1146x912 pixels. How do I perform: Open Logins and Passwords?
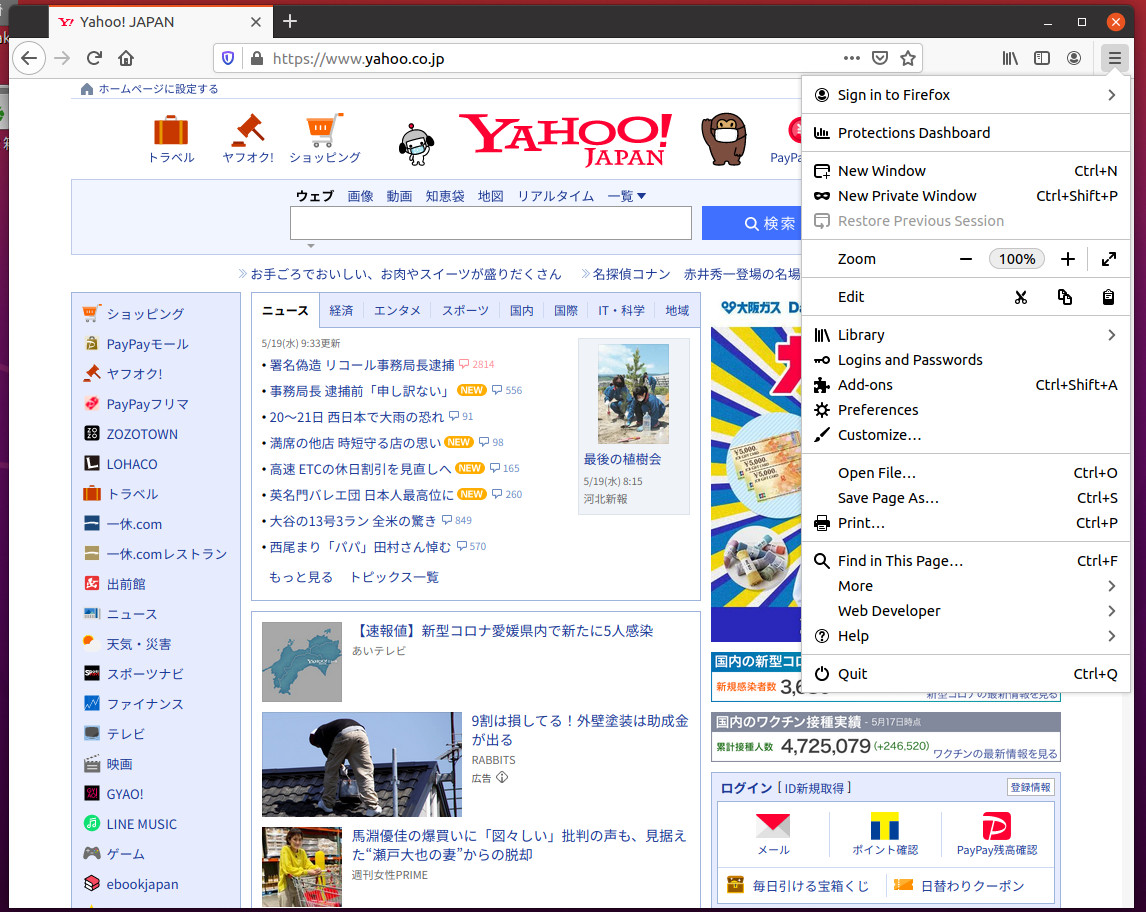click(966, 360)
